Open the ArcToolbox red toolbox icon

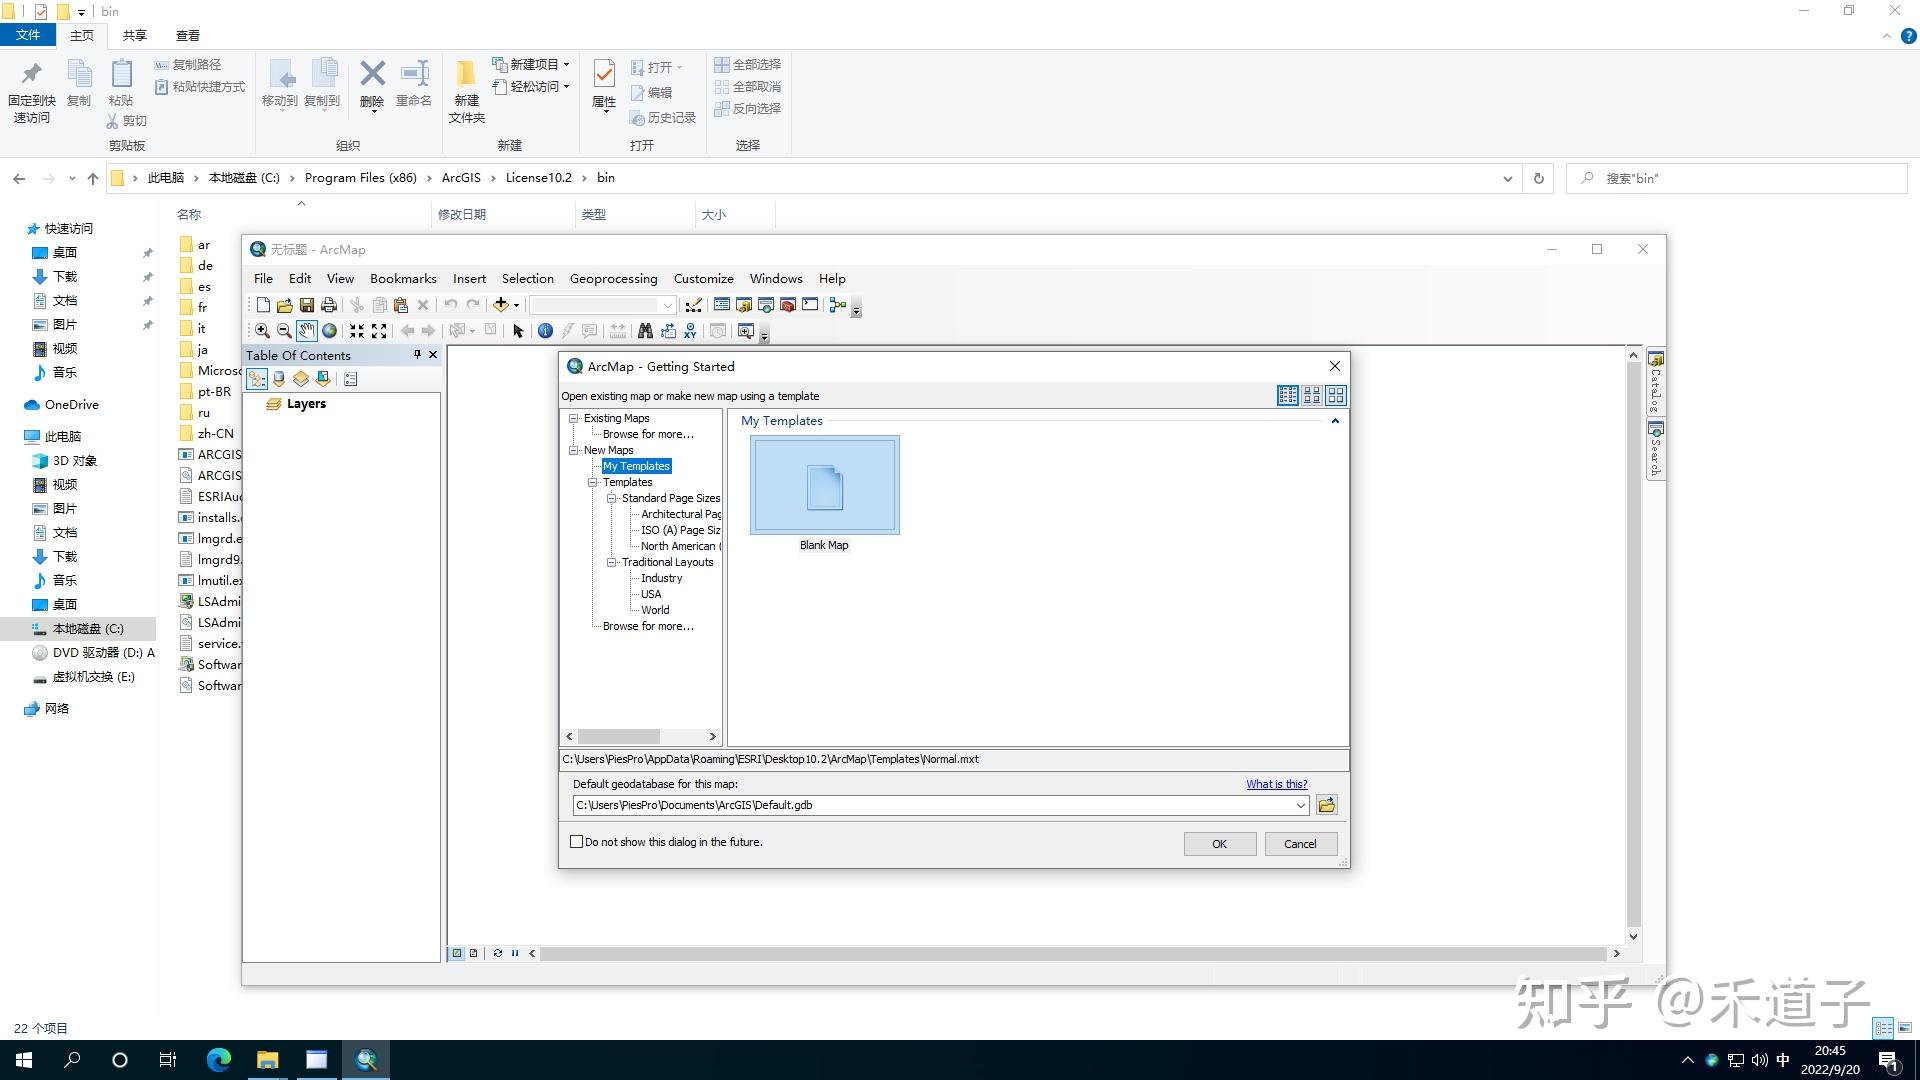788,305
